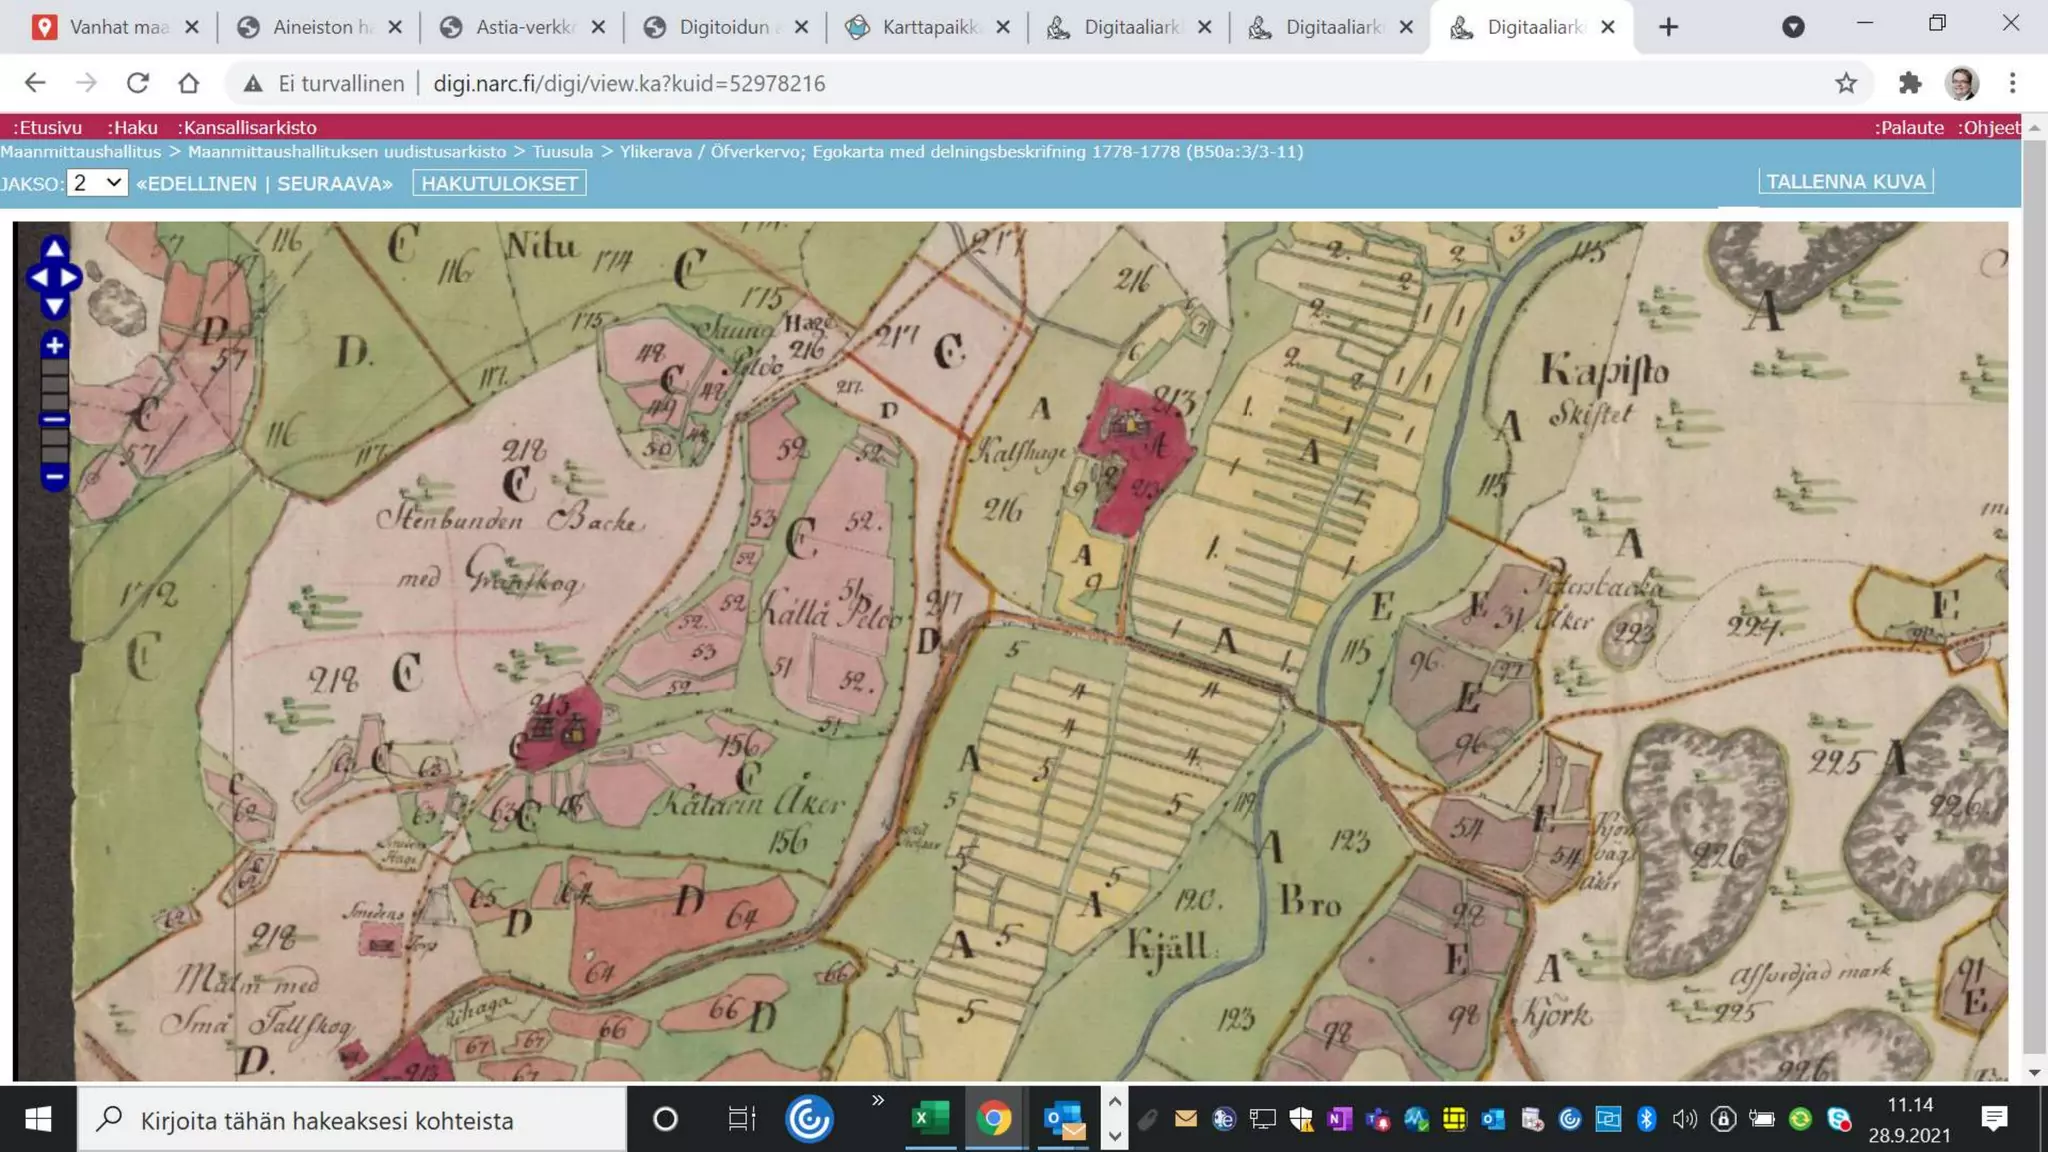The height and width of the screenshot is (1152, 2048).
Task: Click the zoom slider handle on map
Action: click(x=54, y=420)
